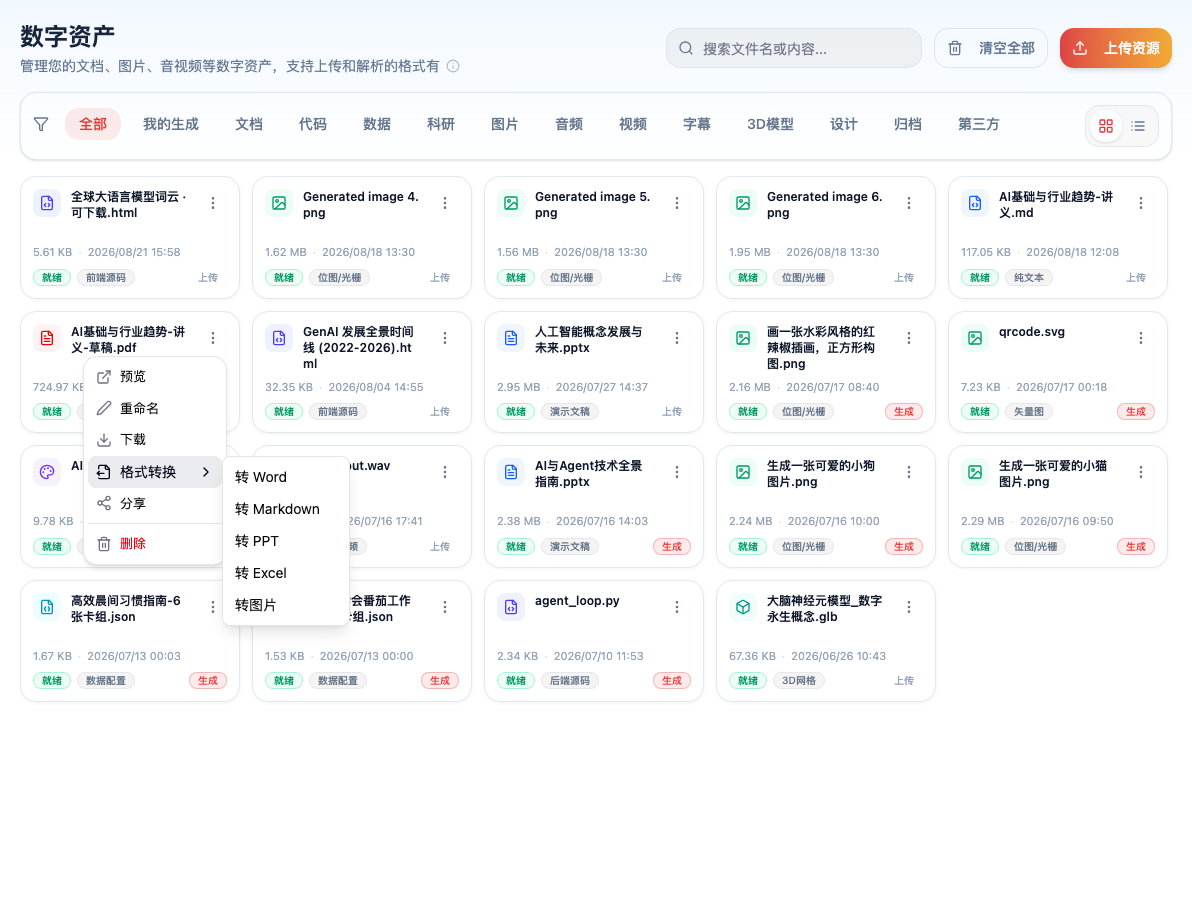Click the 清空全部 button
The height and width of the screenshot is (900, 1192).
pyautogui.click(x=991, y=48)
